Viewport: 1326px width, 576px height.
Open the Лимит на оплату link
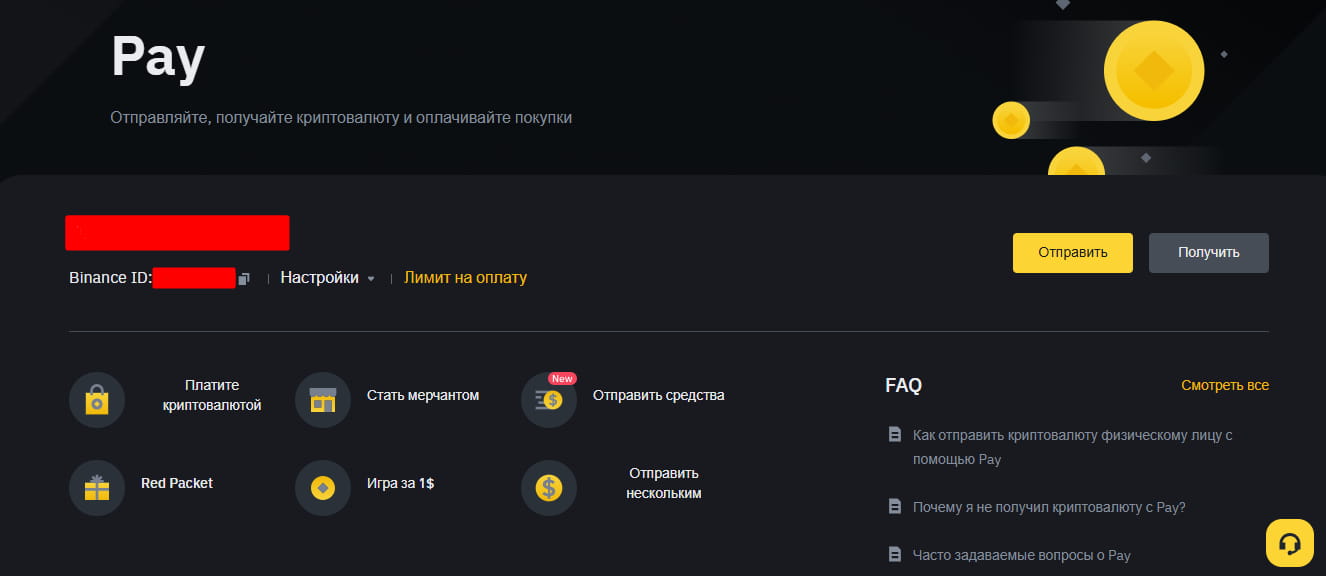[465, 278]
